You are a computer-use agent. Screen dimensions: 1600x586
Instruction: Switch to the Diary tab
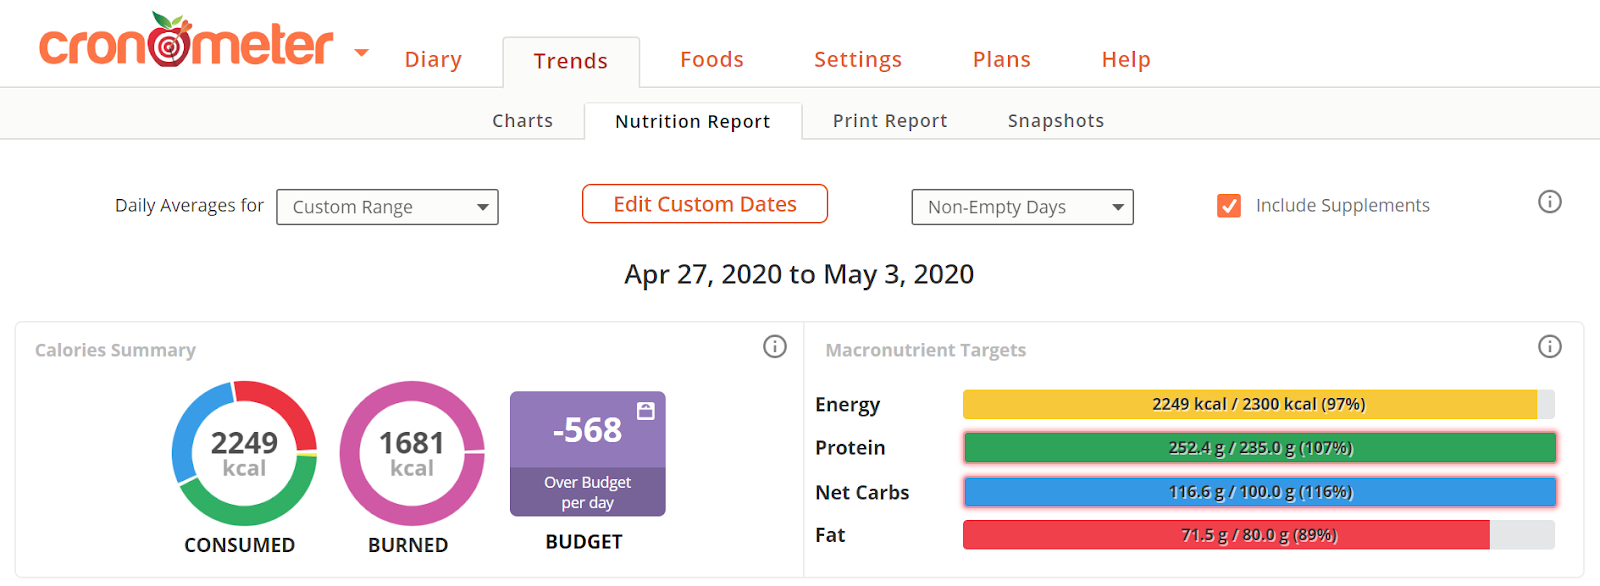(x=433, y=60)
